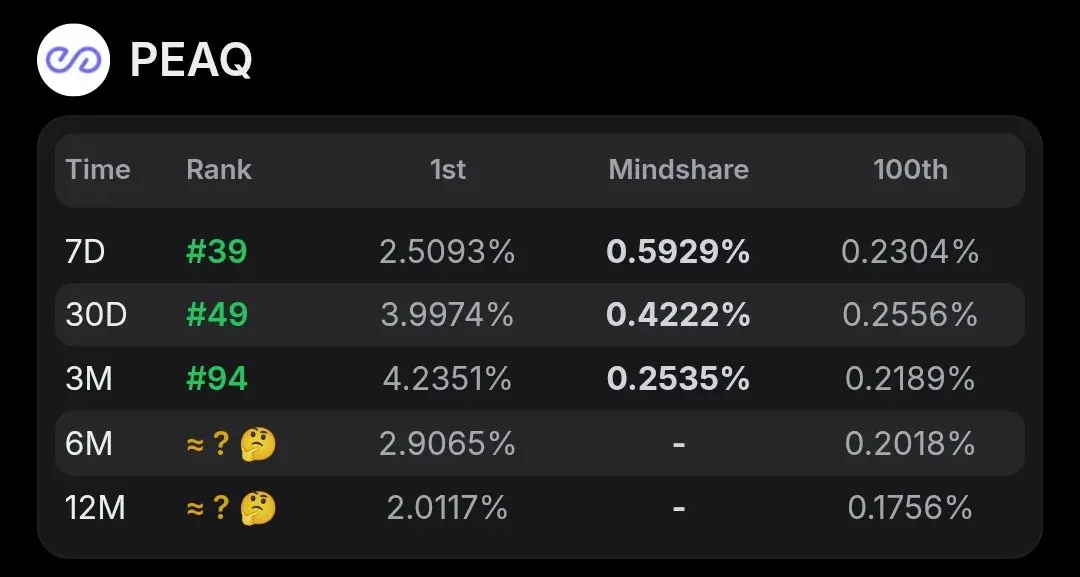Open the #49 rank for 30D
Viewport: 1080px width, 577px height.
click(217, 315)
